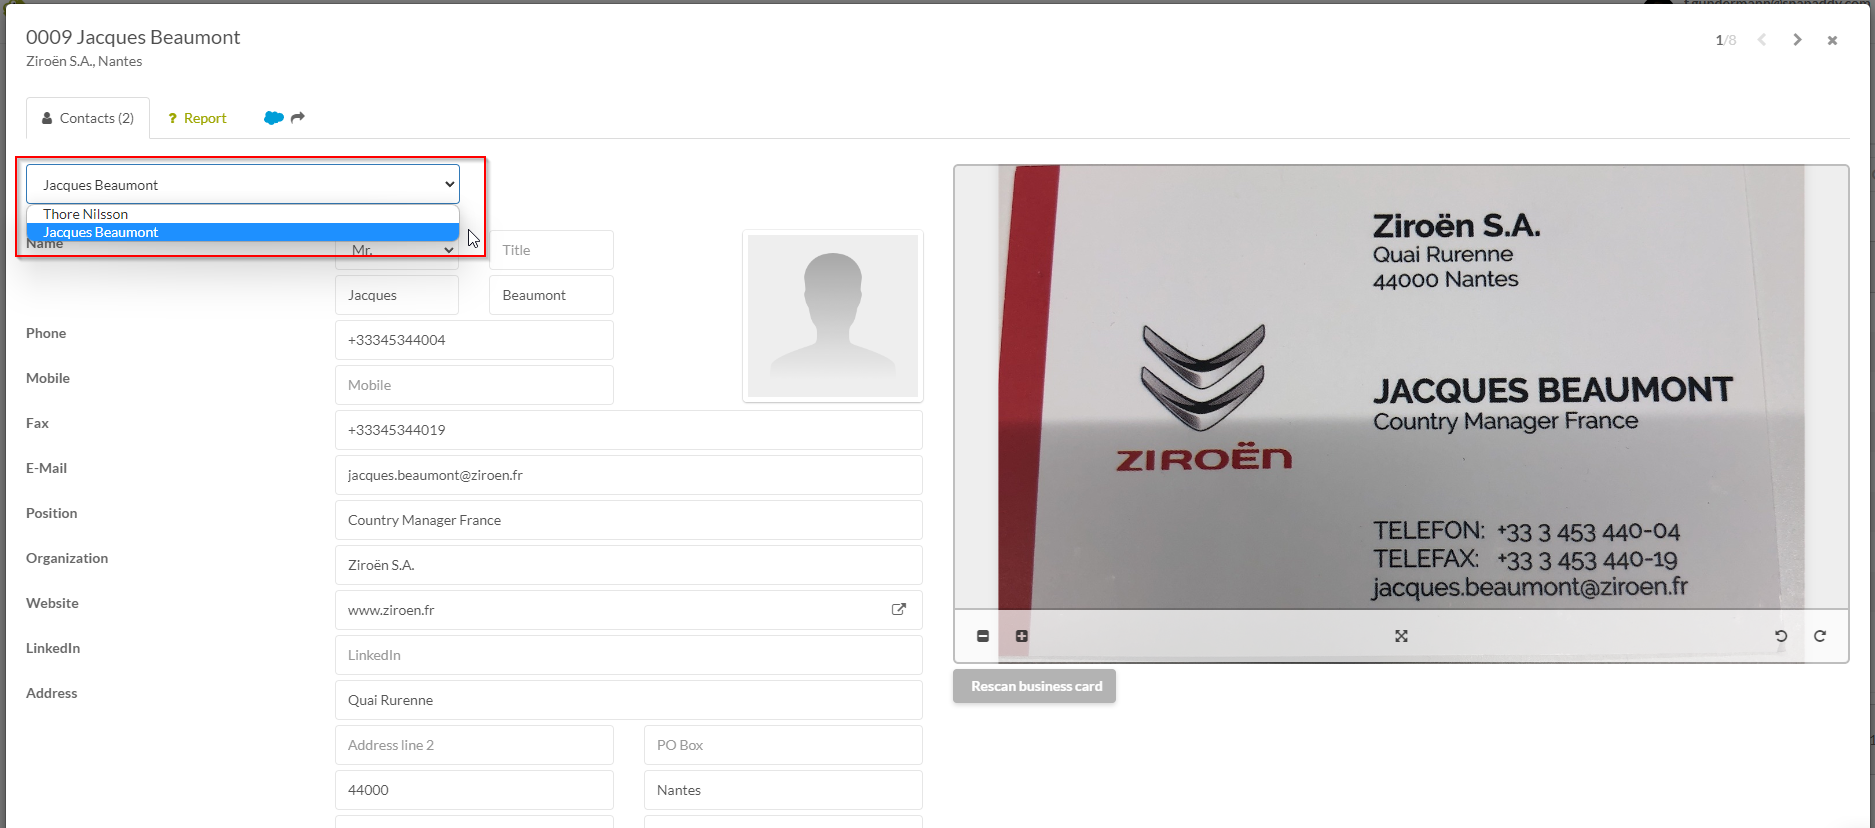Click the Address label

(51, 693)
